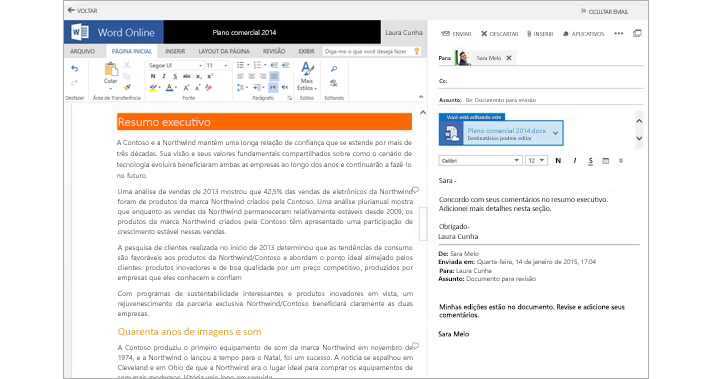
Task: Click the Assunto subject field
Action: (541, 100)
